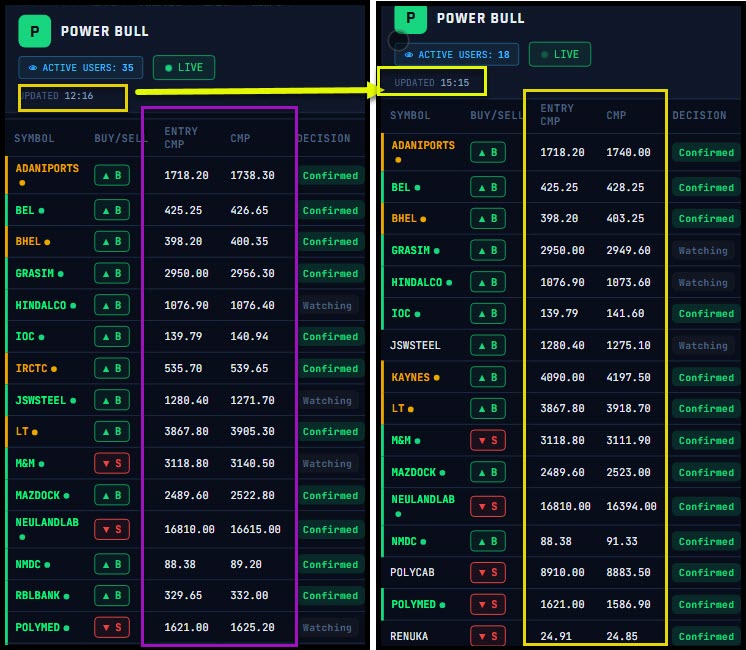The width and height of the screenshot is (746, 650).
Task: Click the S sell badge for POLYMED, left panel
Action: (x=112, y=627)
